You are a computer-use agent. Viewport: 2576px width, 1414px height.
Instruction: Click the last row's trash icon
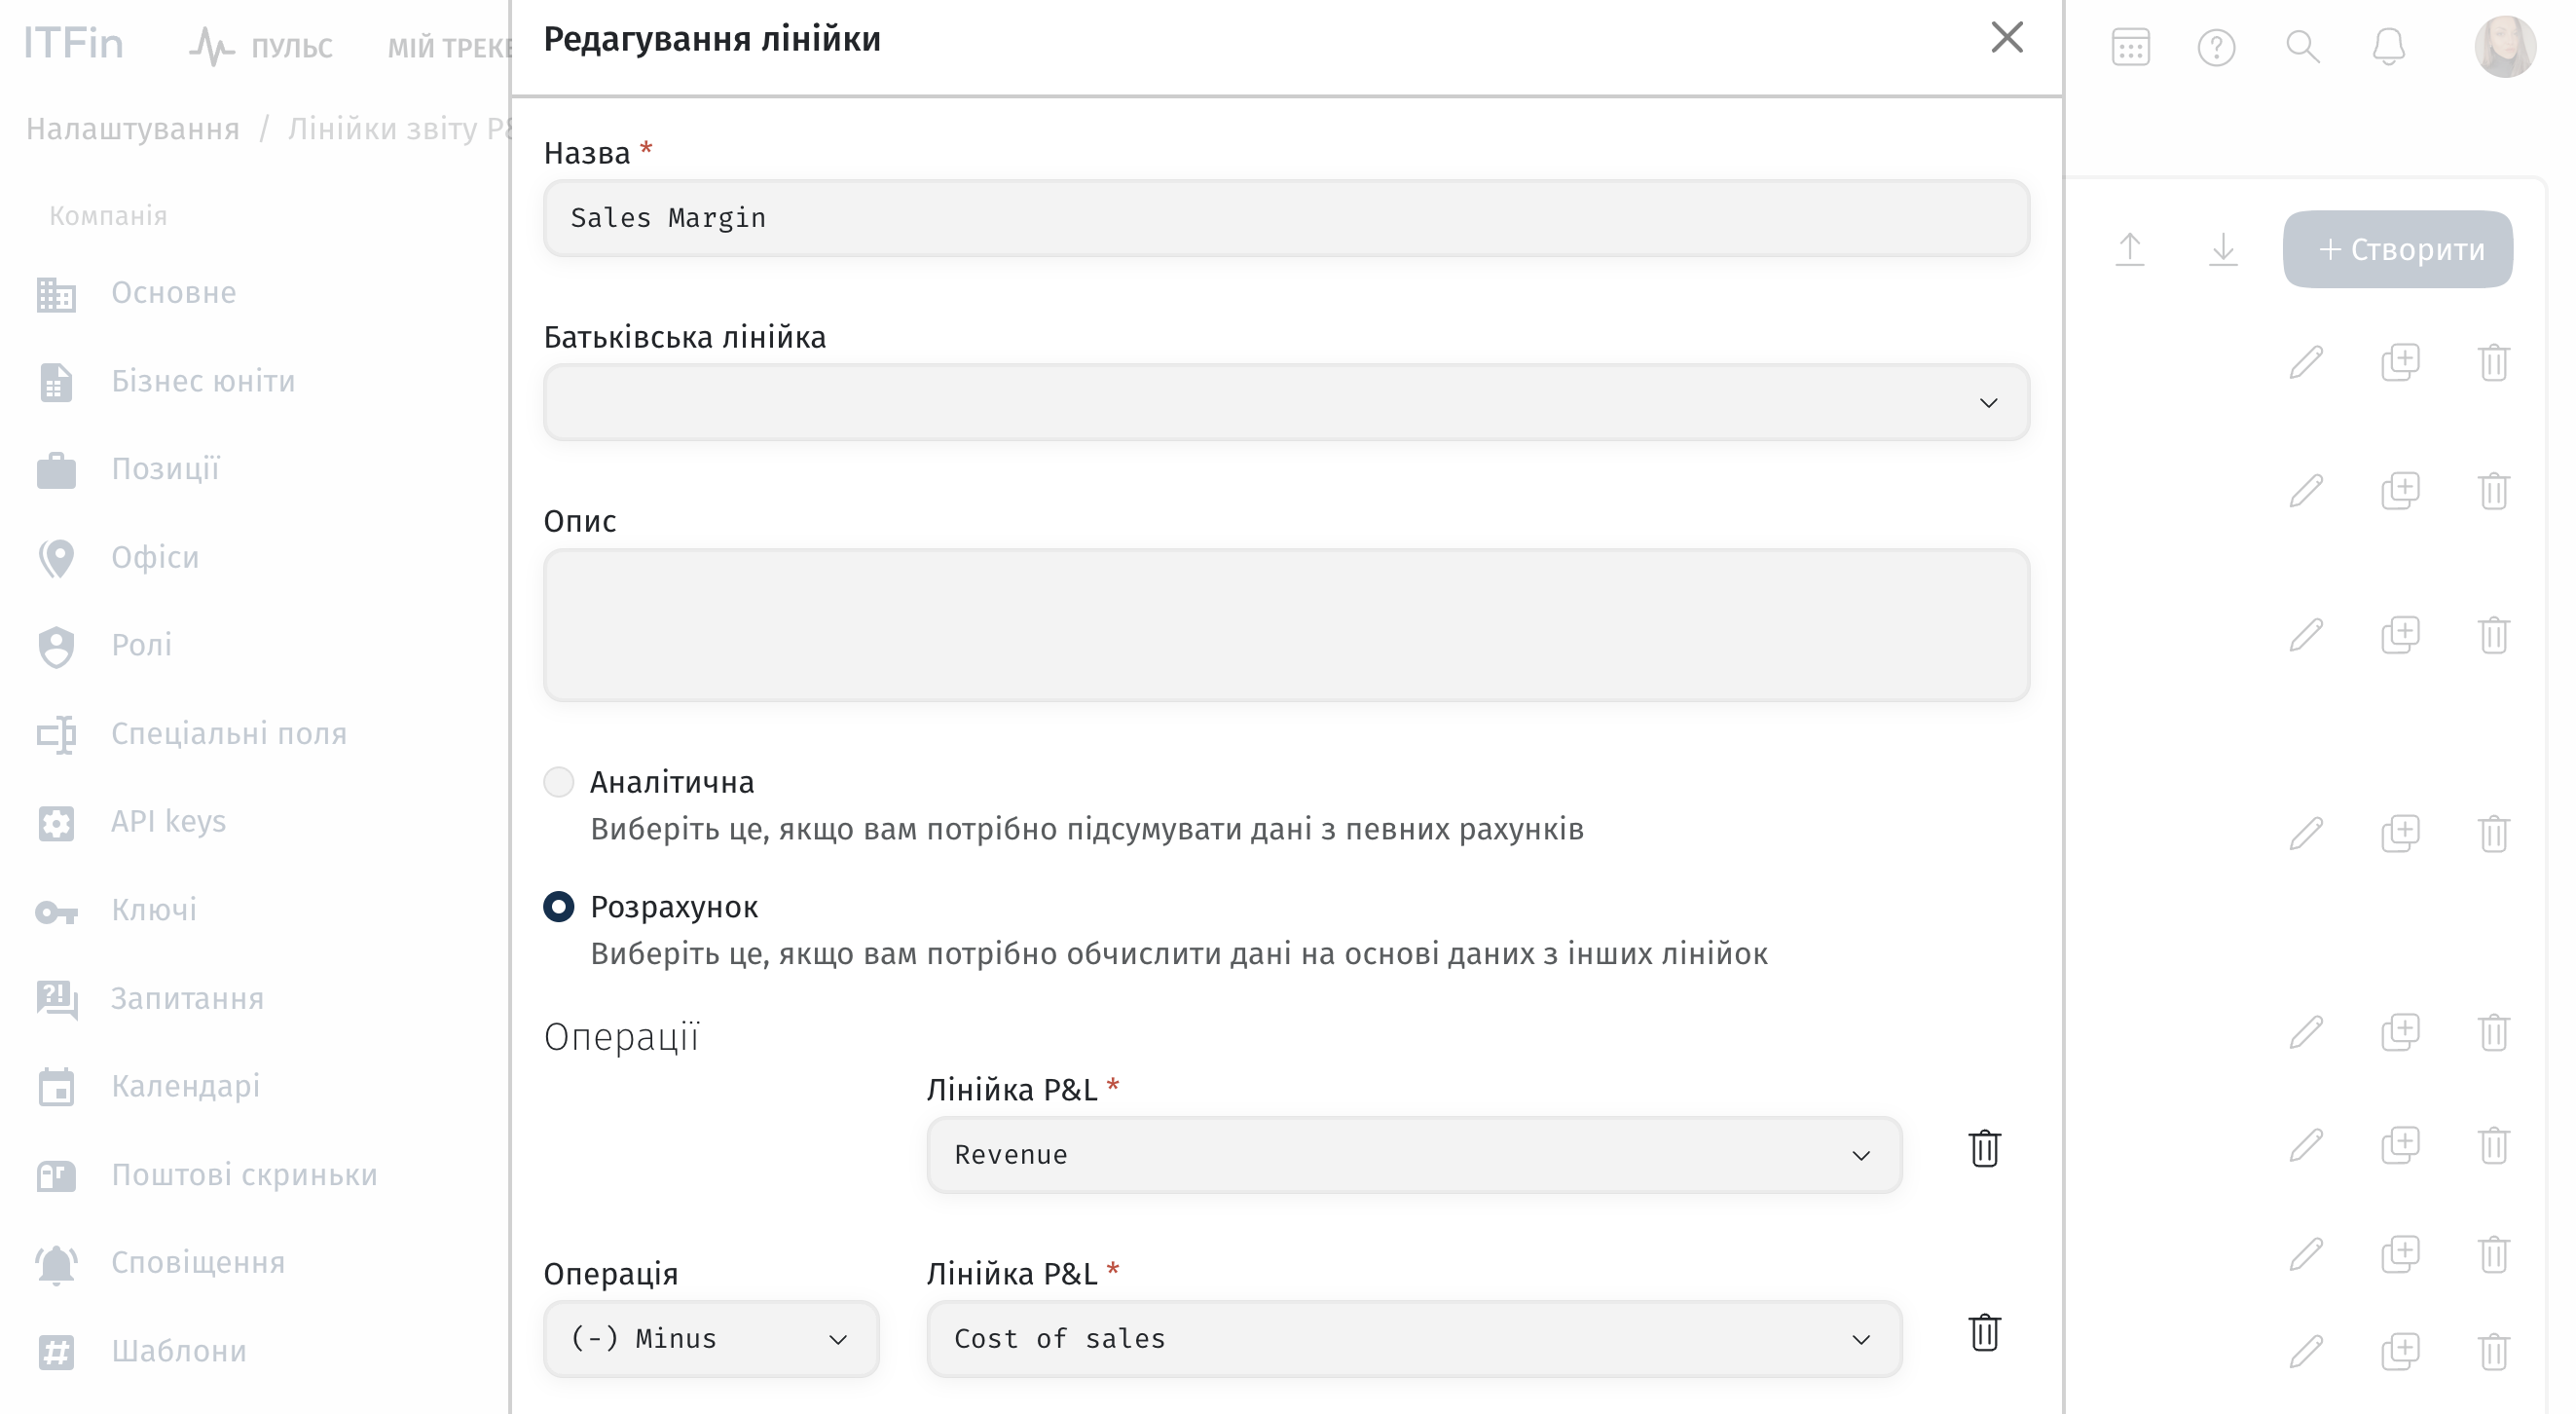(x=2493, y=1352)
